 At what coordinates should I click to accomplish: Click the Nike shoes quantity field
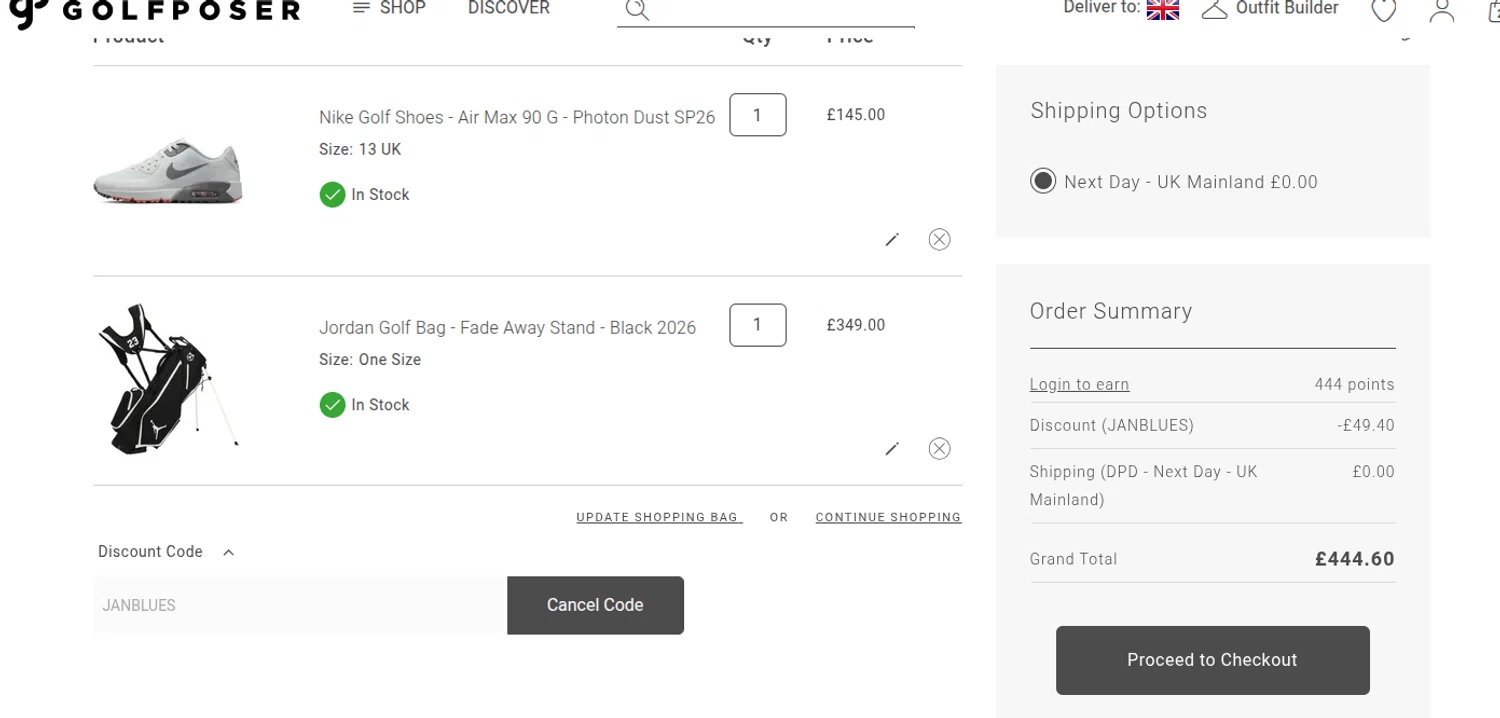click(x=757, y=115)
